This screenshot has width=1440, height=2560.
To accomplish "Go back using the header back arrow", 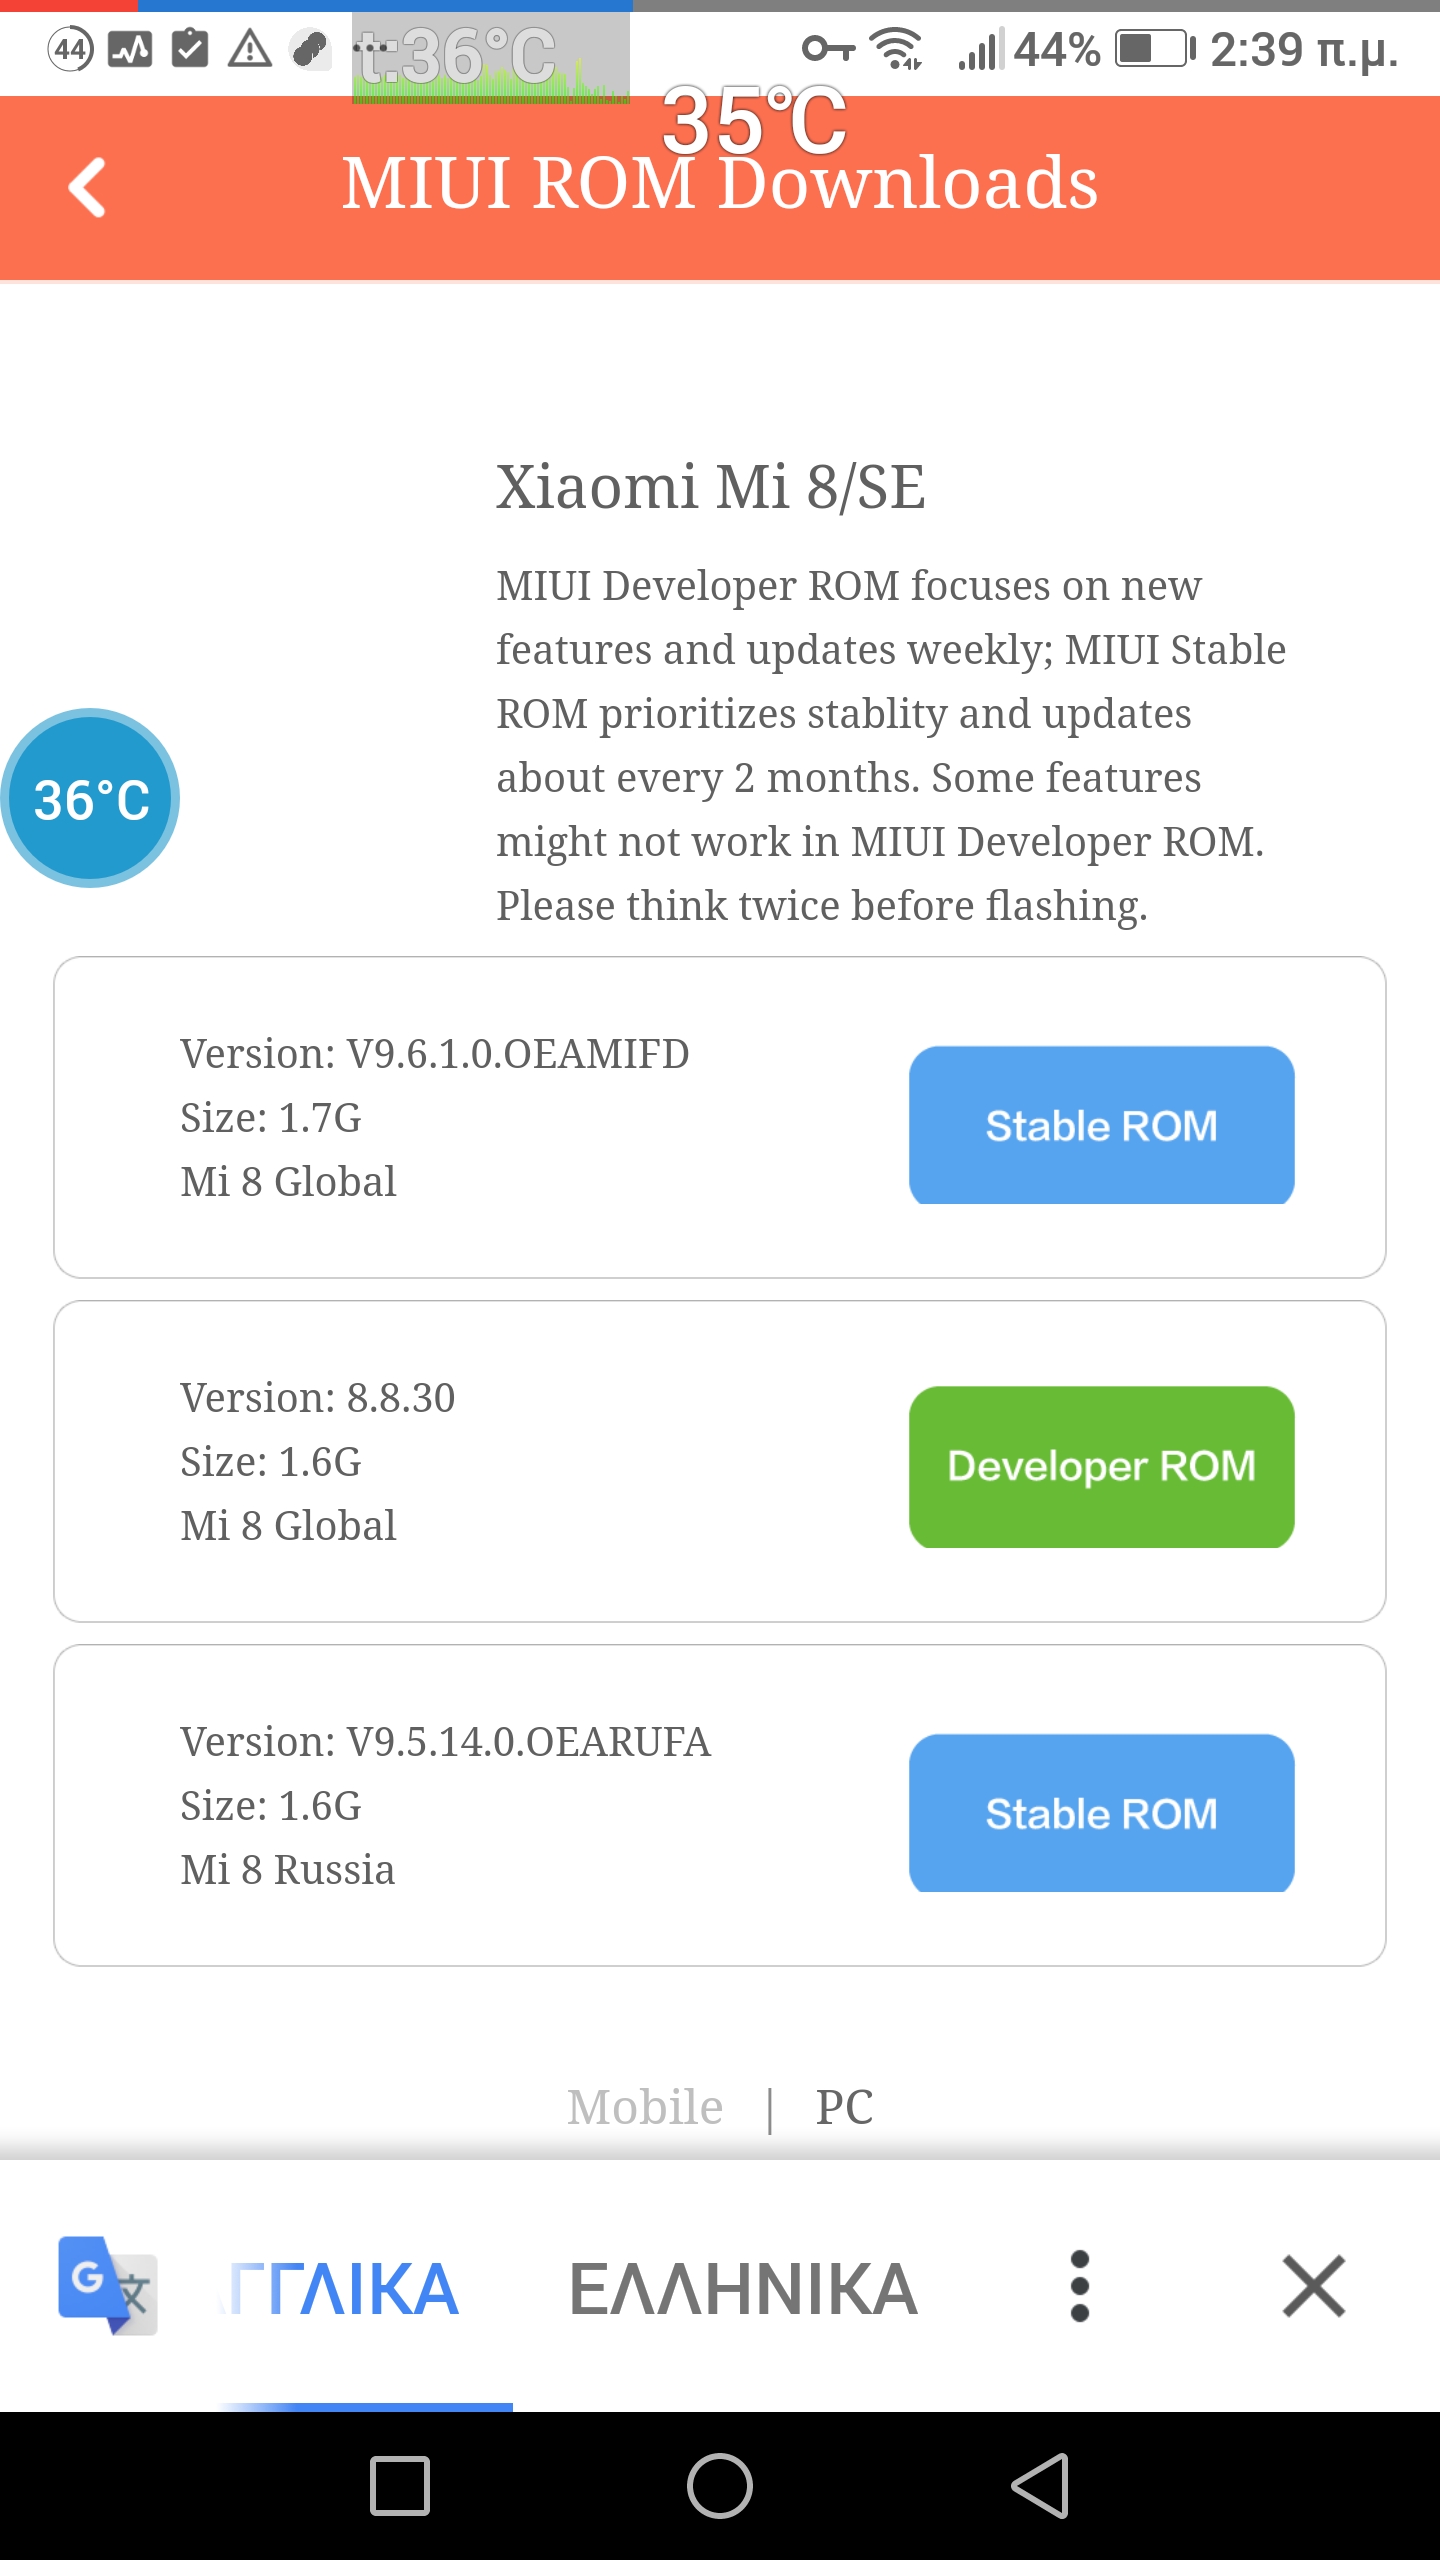I will (87, 187).
